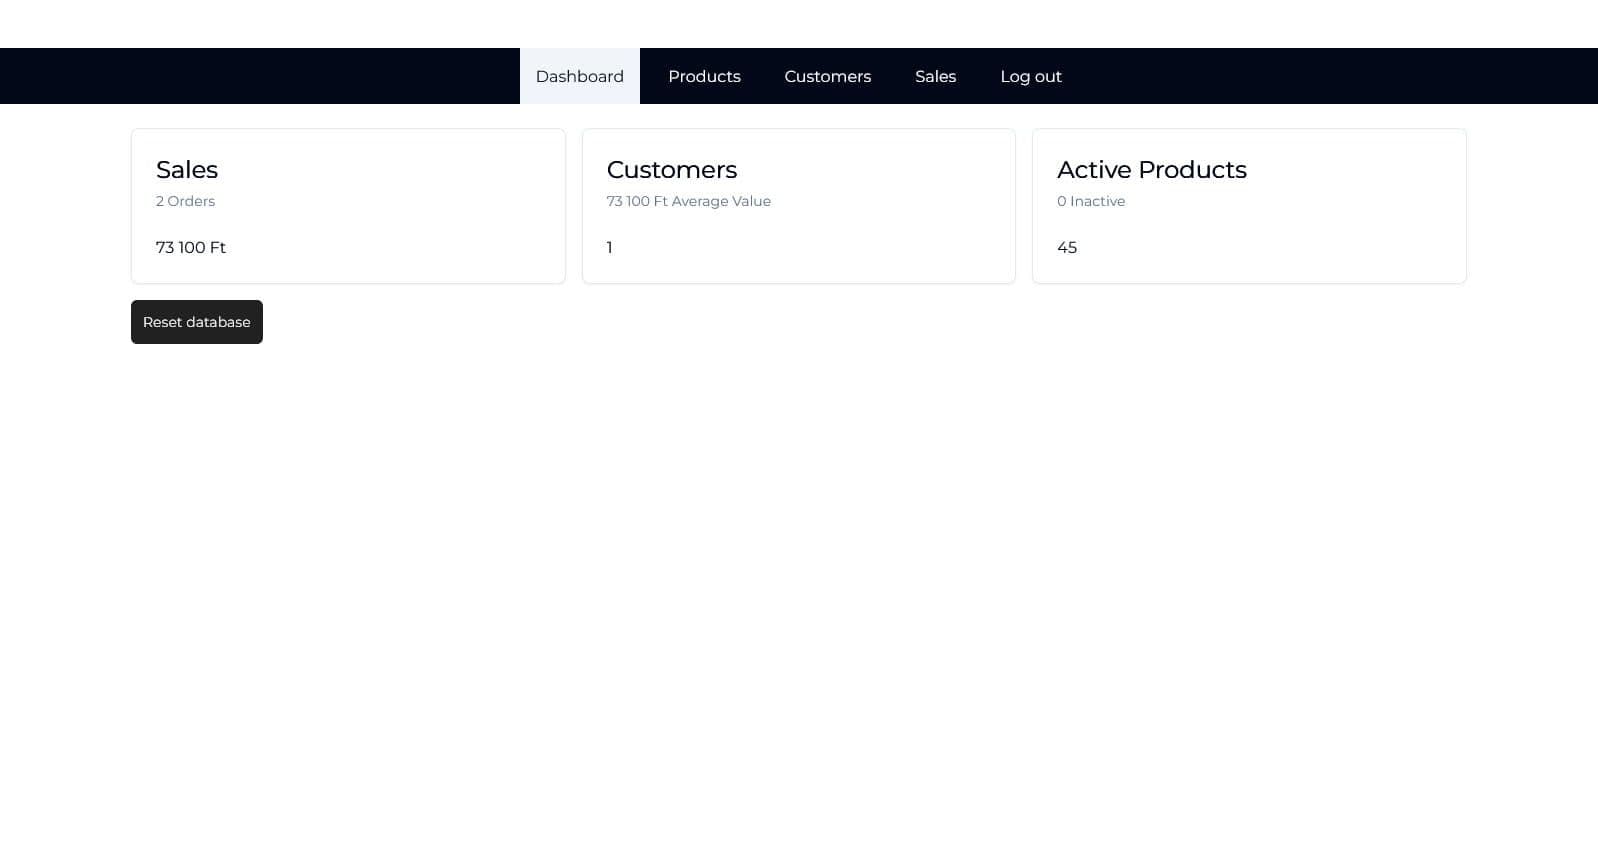Click the Active Products card heading
The height and width of the screenshot is (844, 1598).
(1151, 170)
